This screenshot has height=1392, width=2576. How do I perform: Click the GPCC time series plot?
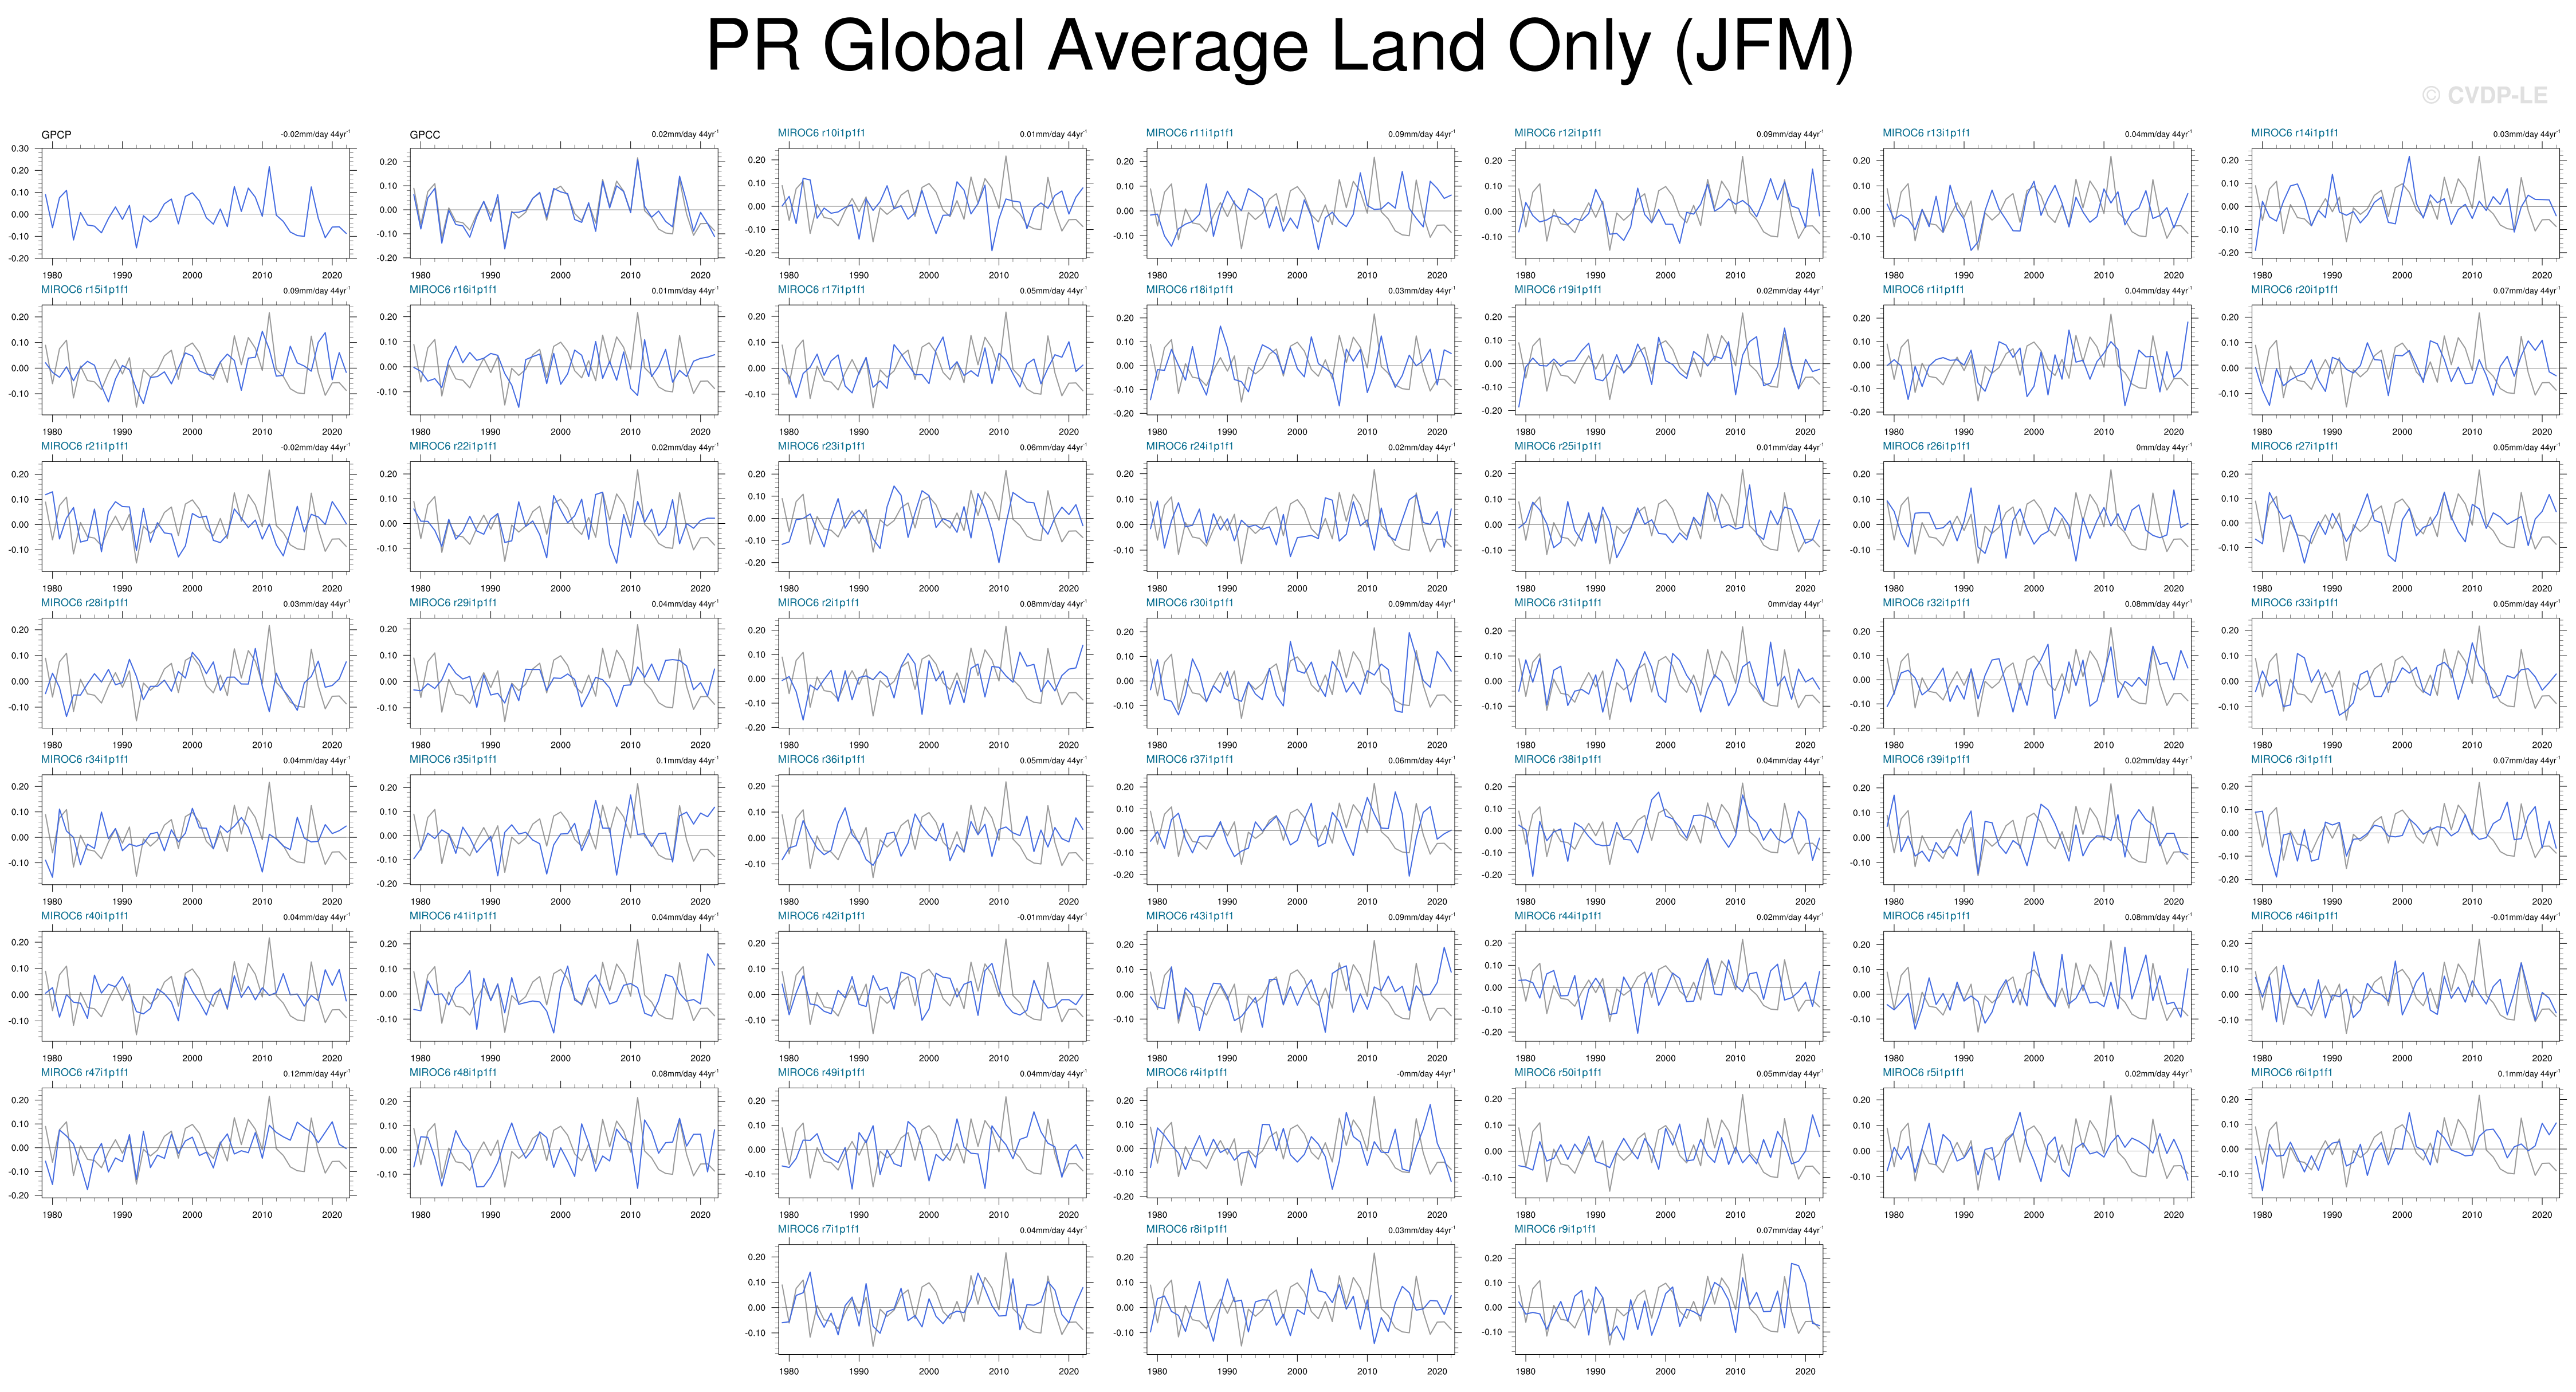[564, 203]
